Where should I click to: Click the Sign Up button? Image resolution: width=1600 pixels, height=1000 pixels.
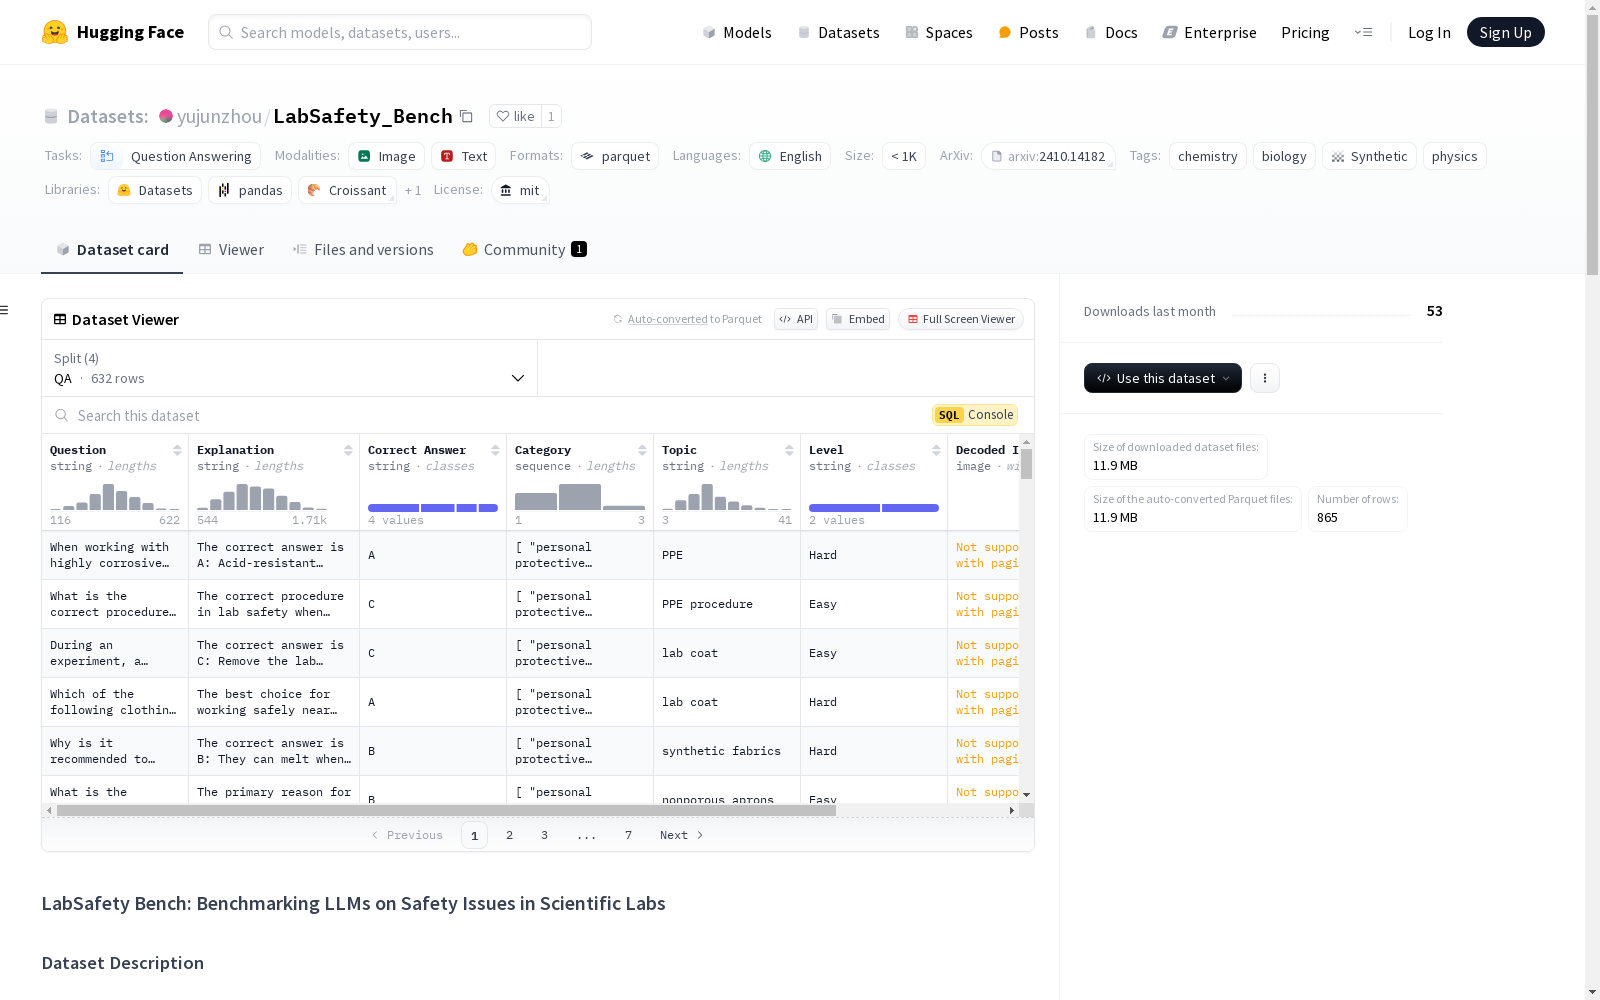pos(1506,32)
